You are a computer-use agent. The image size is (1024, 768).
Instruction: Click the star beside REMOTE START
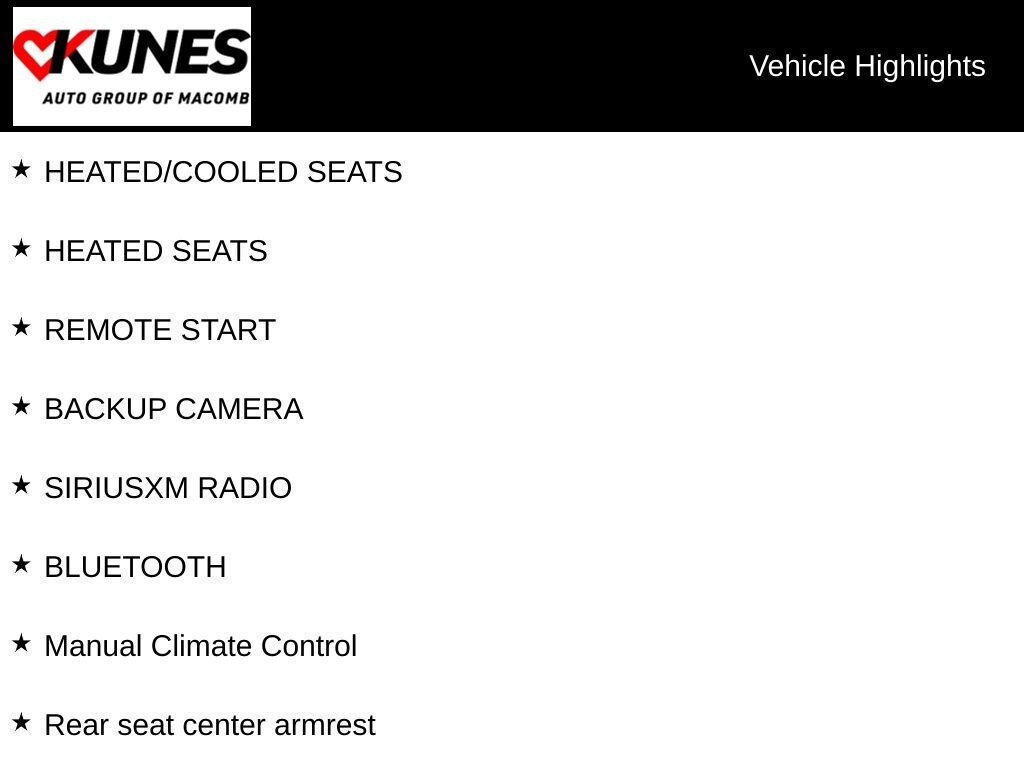21,327
